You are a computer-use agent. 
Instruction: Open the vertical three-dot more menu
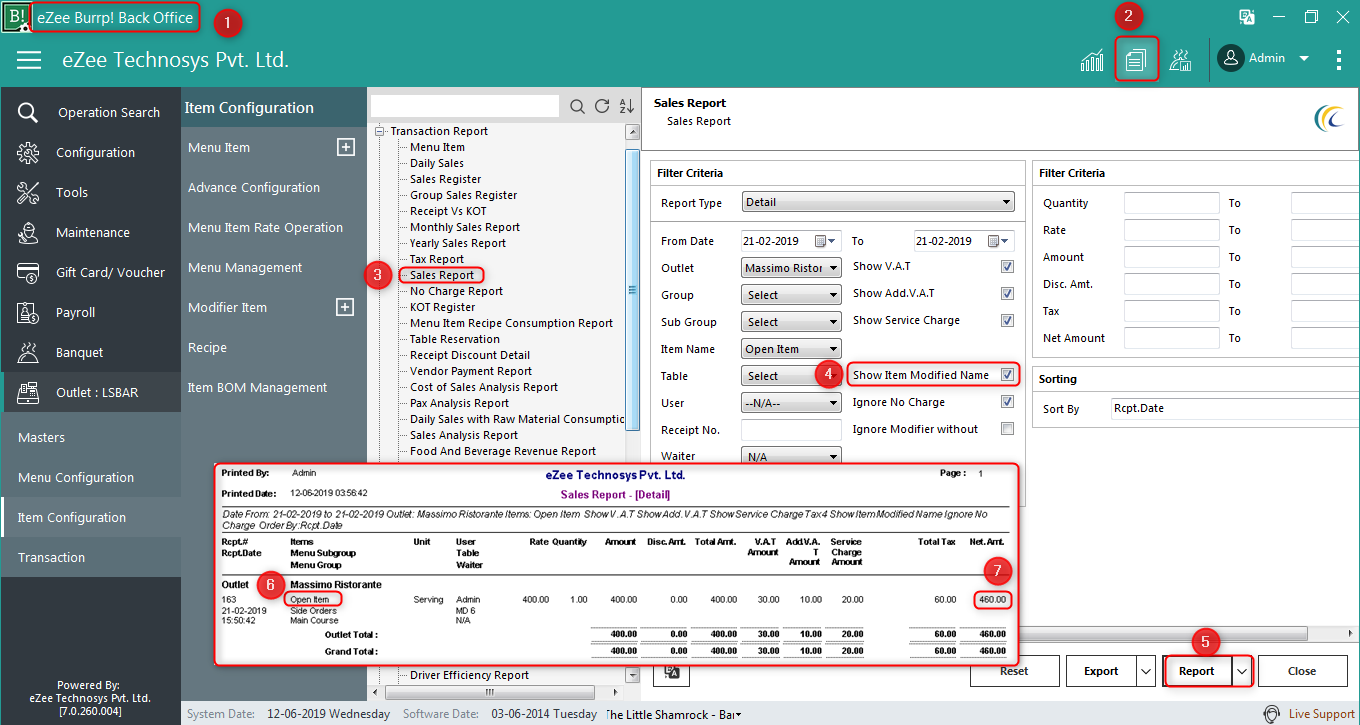point(1339,60)
